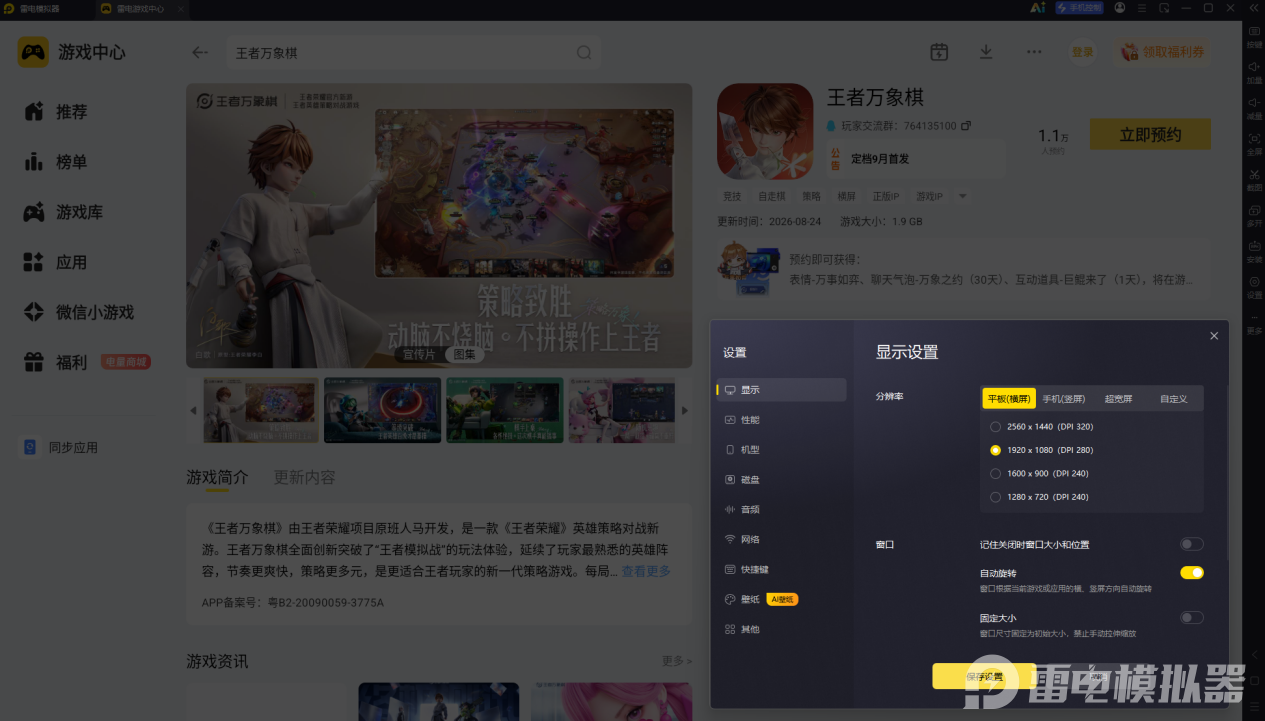Select 2560 x 1440 (DPI 320) resolution
Screen dimensions: 1265x721
[x=995, y=427]
